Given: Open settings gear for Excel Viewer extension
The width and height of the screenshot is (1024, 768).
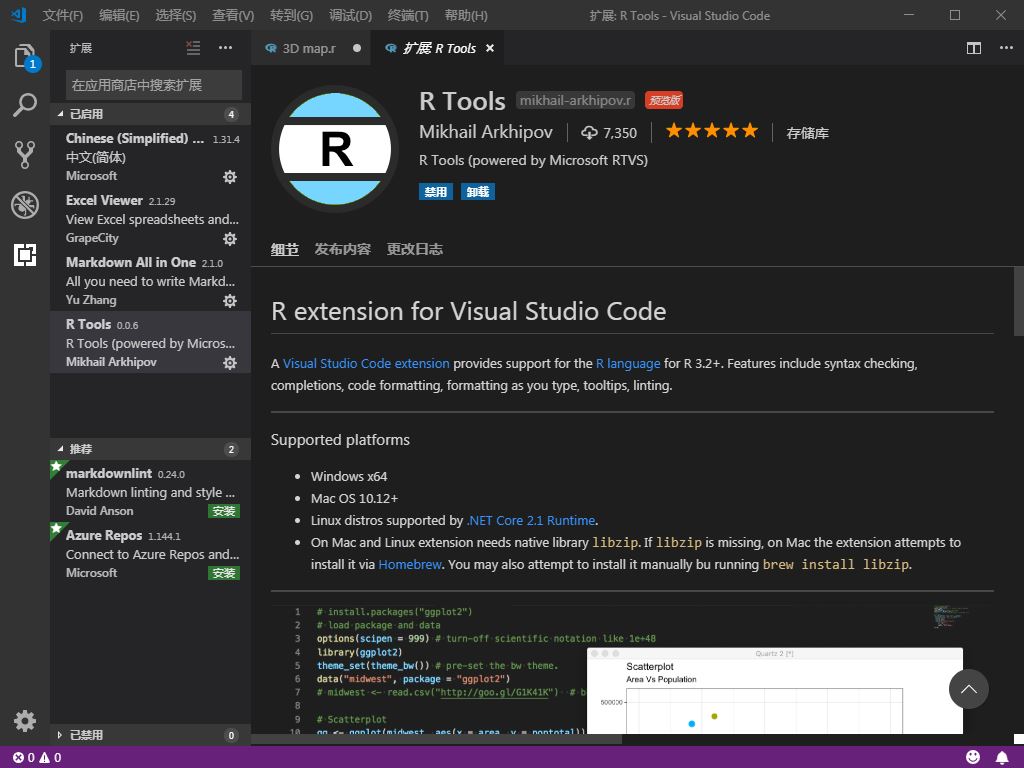Looking at the screenshot, I should 230,239.
